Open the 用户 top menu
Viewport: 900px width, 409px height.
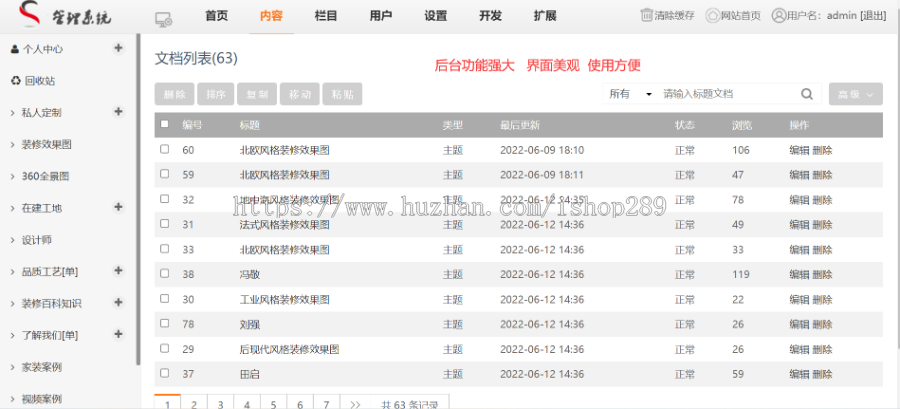pyautogui.click(x=381, y=16)
